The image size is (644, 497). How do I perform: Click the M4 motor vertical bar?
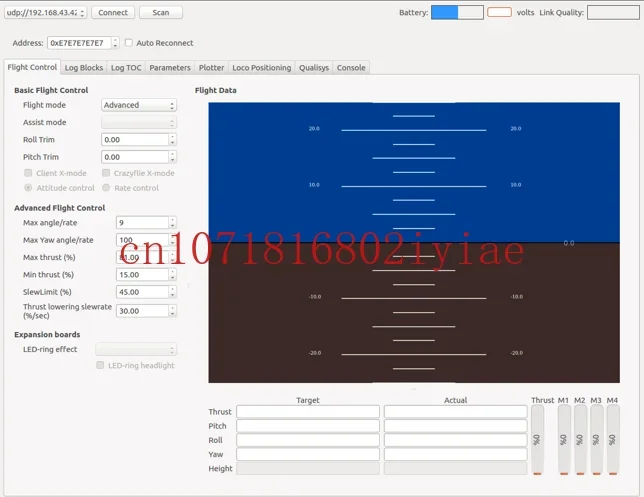(613, 440)
